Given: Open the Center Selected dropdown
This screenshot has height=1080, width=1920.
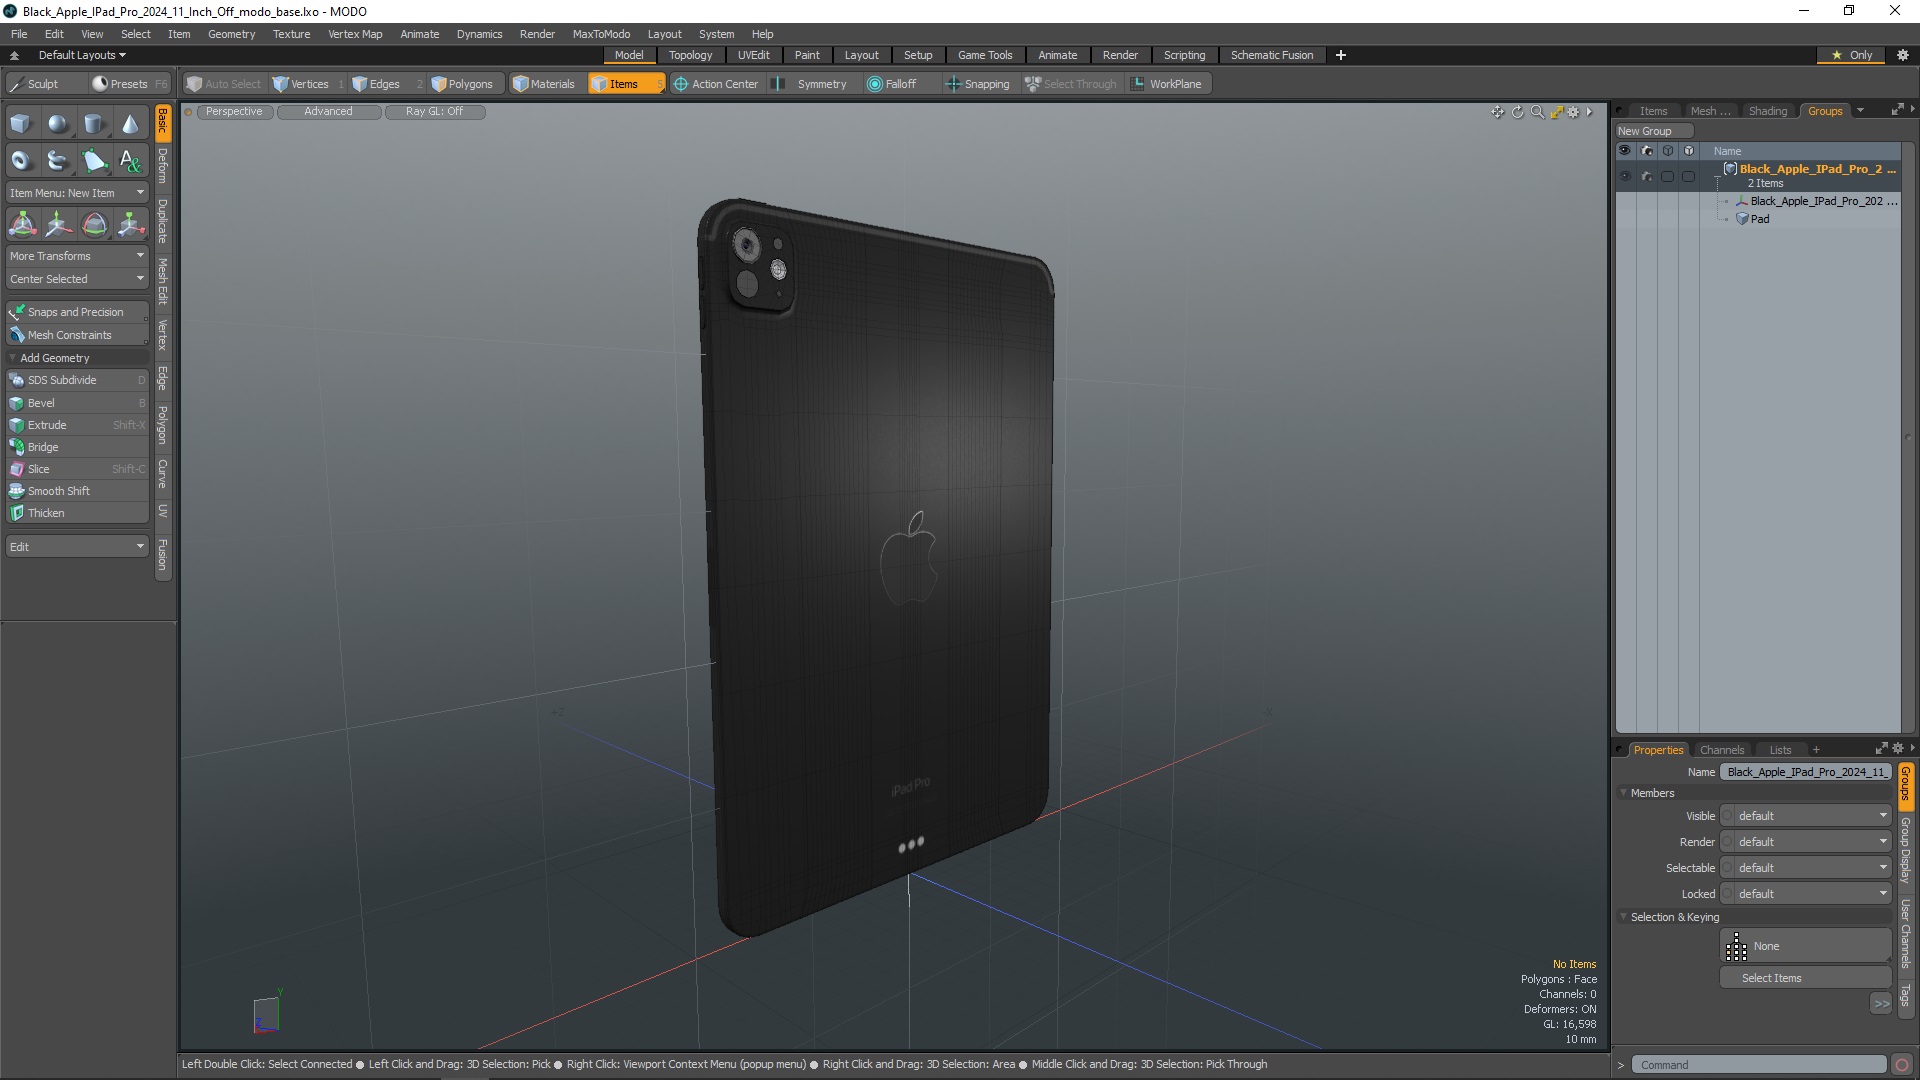Looking at the screenshot, I should click(77, 279).
